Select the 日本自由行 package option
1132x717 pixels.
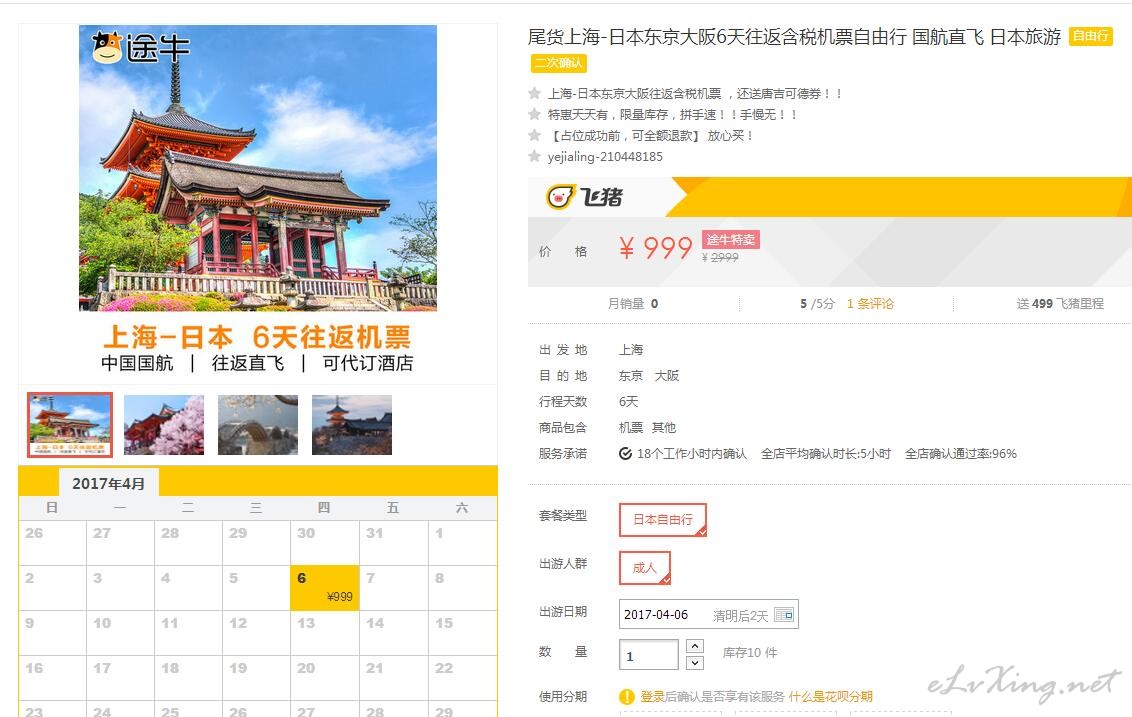[663, 520]
